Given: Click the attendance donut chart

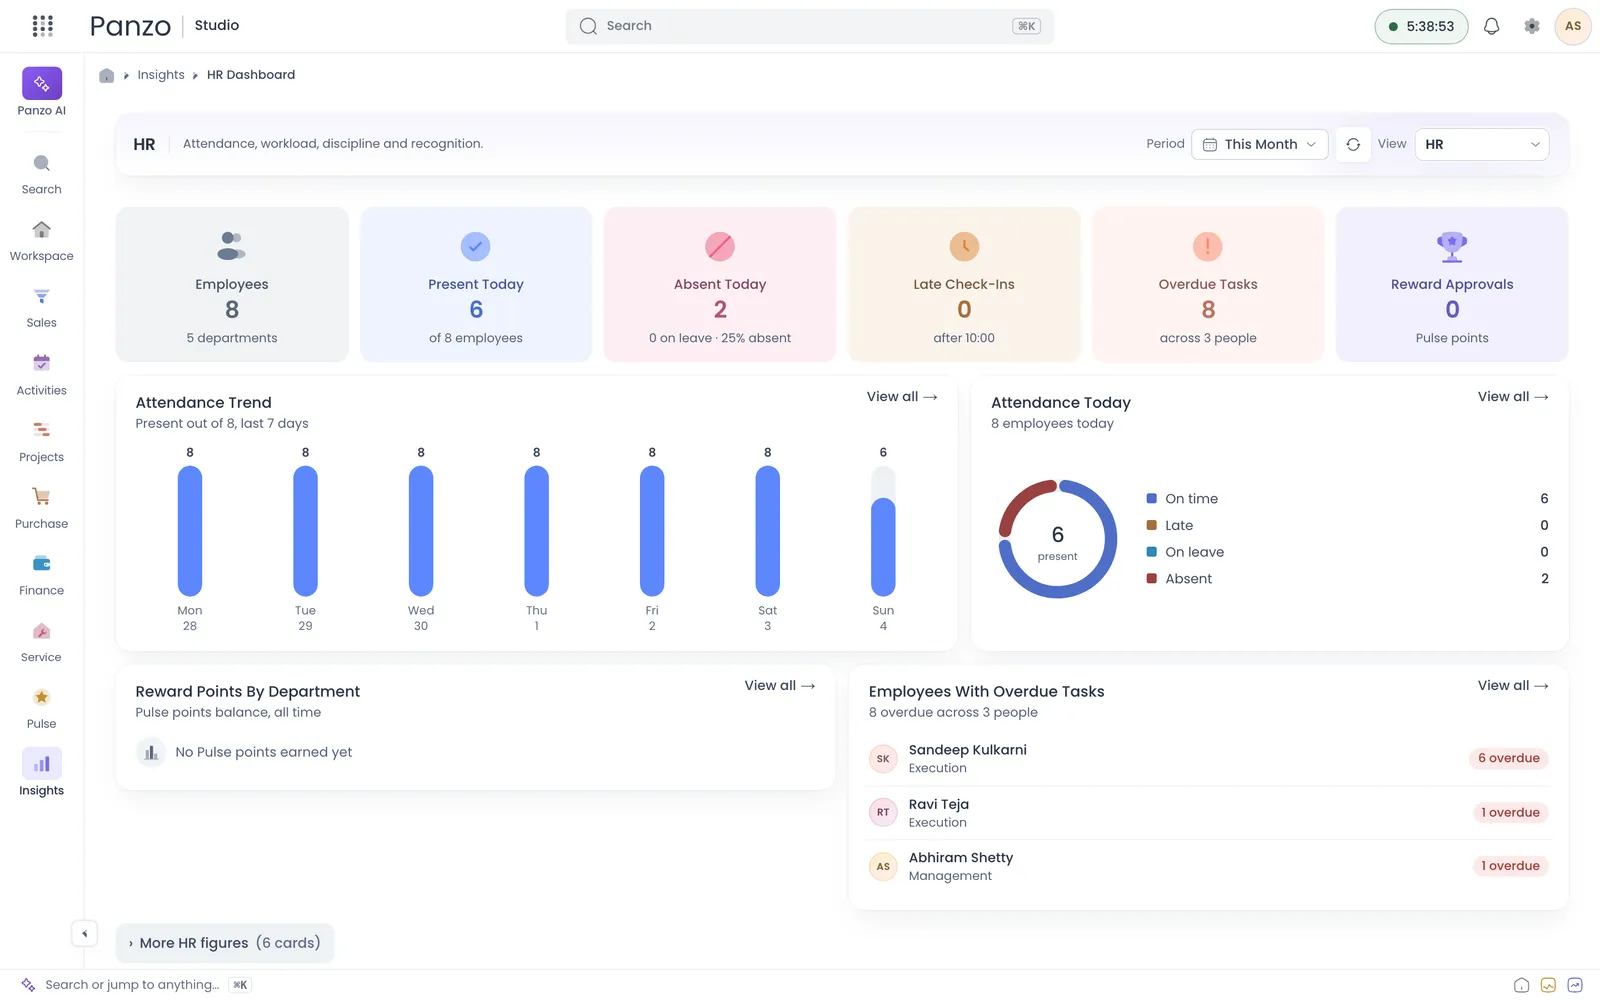Looking at the screenshot, I should pyautogui.click(x=1058, y=540).
